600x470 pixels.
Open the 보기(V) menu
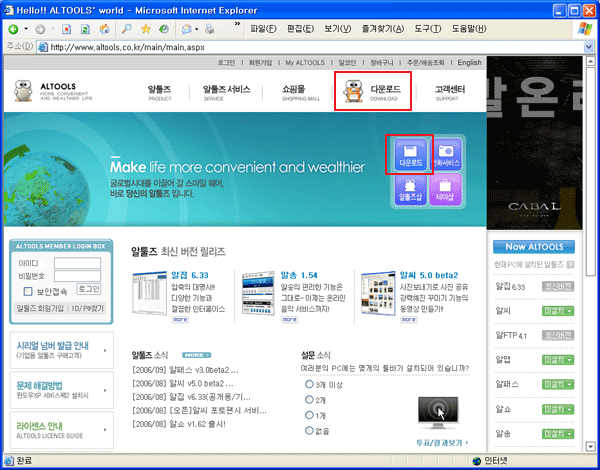338,29
